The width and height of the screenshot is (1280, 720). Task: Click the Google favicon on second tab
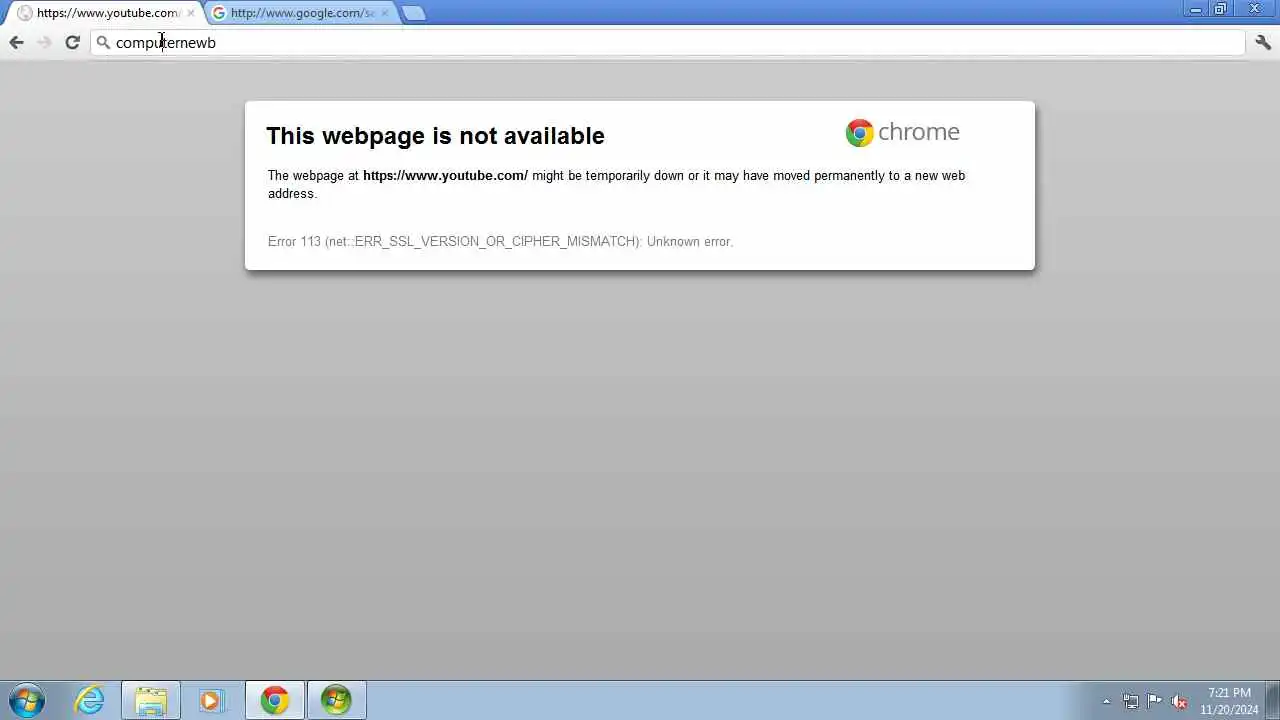[219, 13]
